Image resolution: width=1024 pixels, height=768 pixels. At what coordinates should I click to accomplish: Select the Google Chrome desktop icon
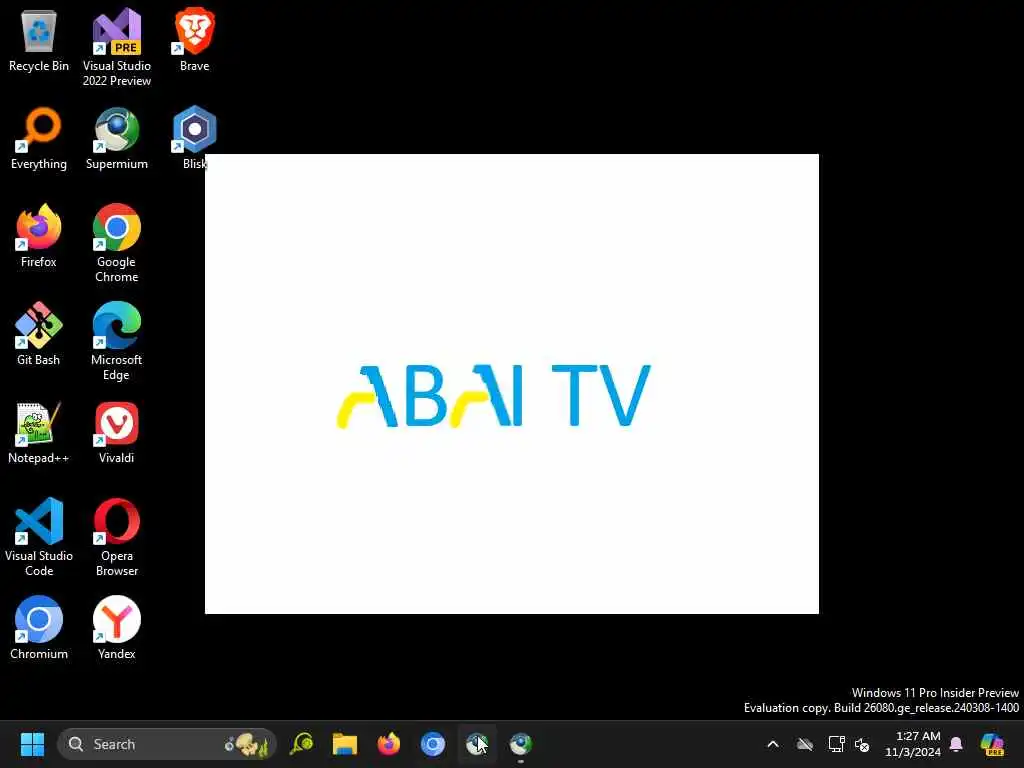117,243
